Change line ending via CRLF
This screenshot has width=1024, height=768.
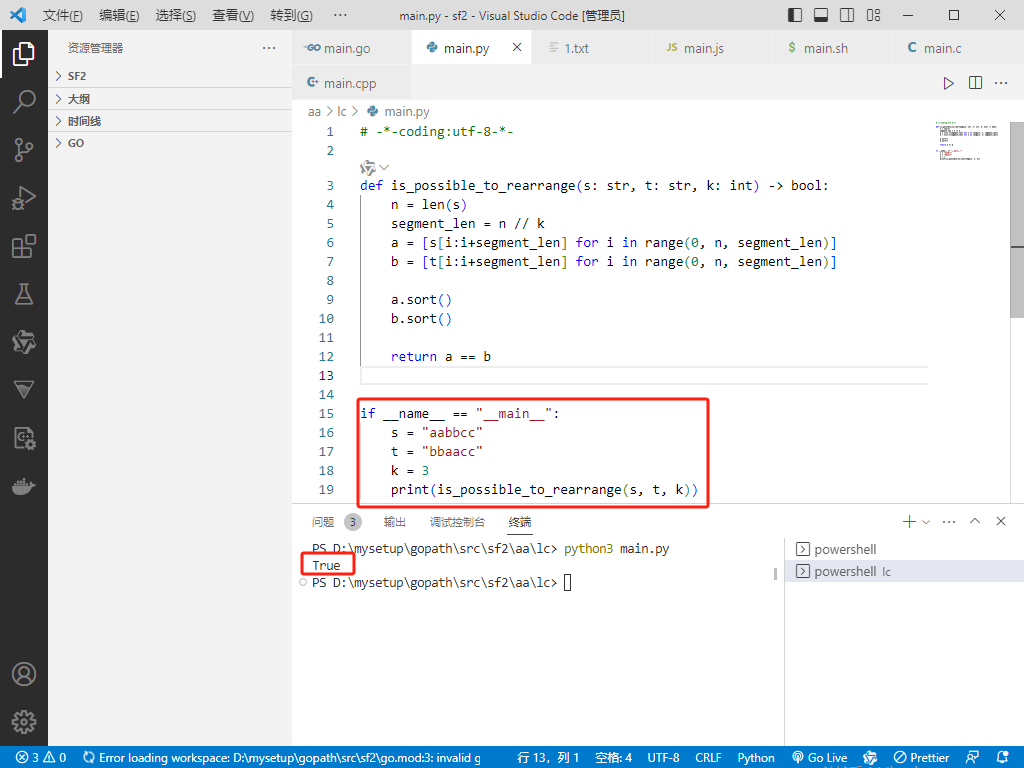click(708, 758)
